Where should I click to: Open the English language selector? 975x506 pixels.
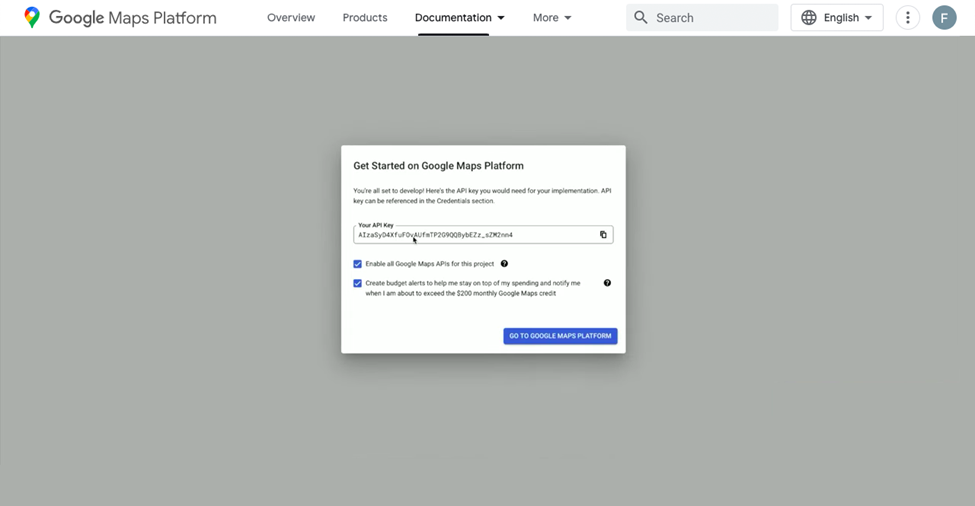(837, 17)
